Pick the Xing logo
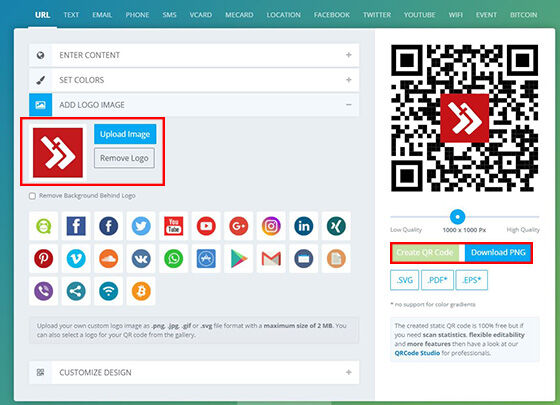 [x=336, y=226]
